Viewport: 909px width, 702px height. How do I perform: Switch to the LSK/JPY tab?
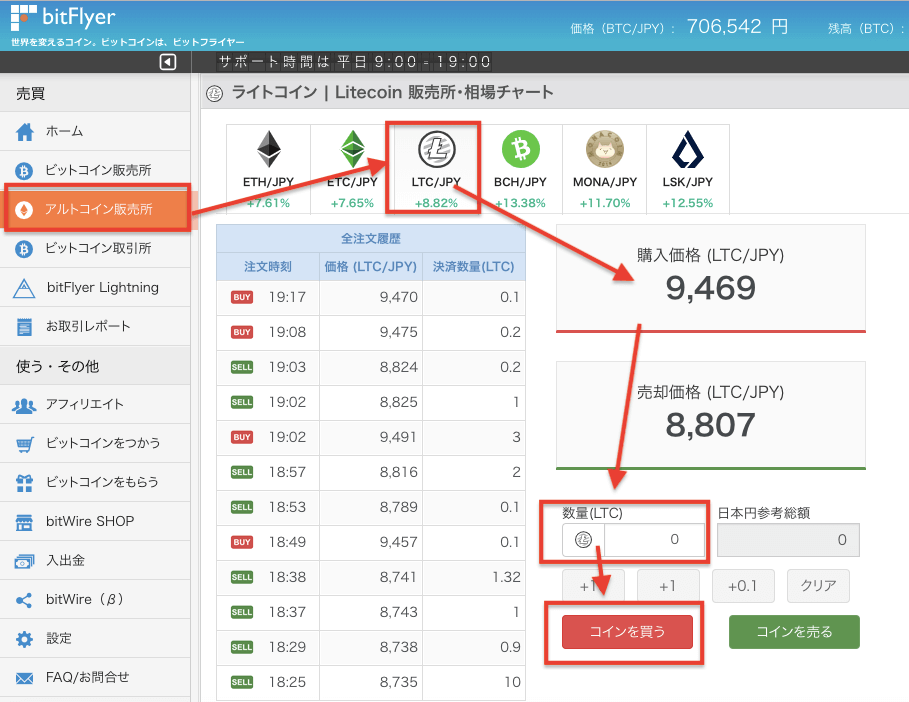688,169
